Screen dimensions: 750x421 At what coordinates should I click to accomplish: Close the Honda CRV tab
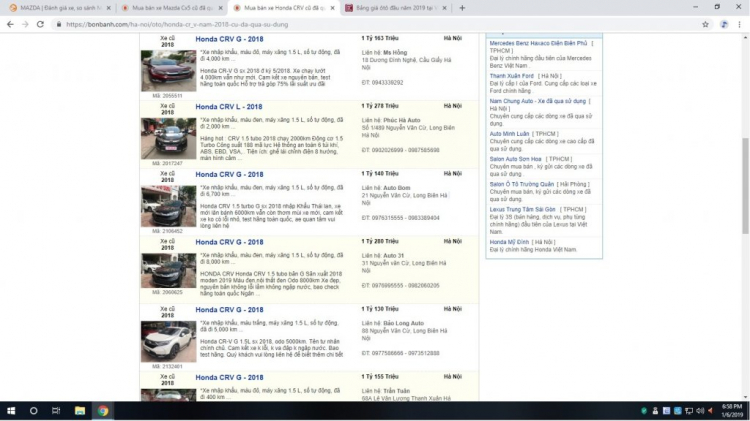[332, 8]
